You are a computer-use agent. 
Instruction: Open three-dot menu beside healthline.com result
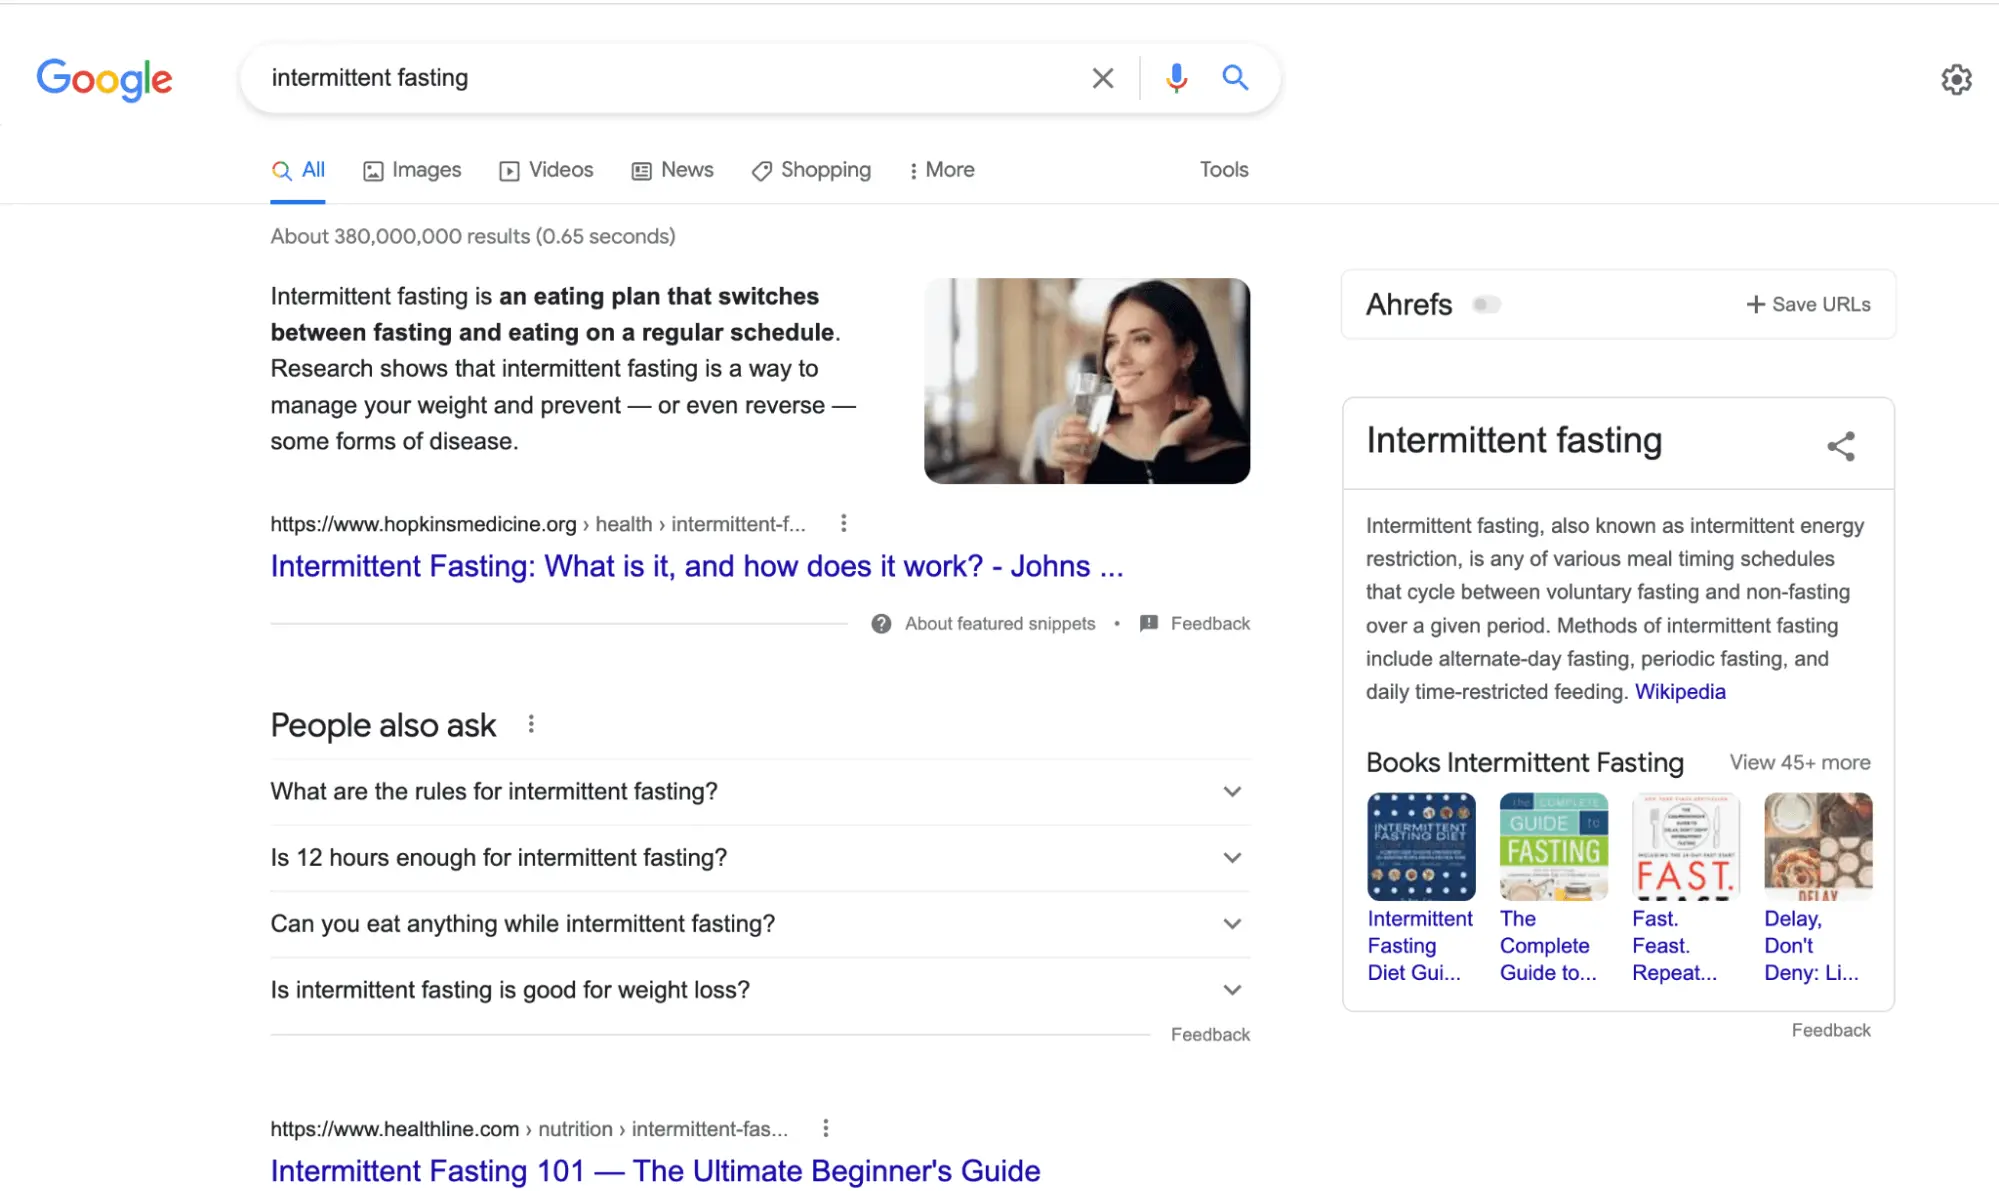click(x=825, y=1128)
